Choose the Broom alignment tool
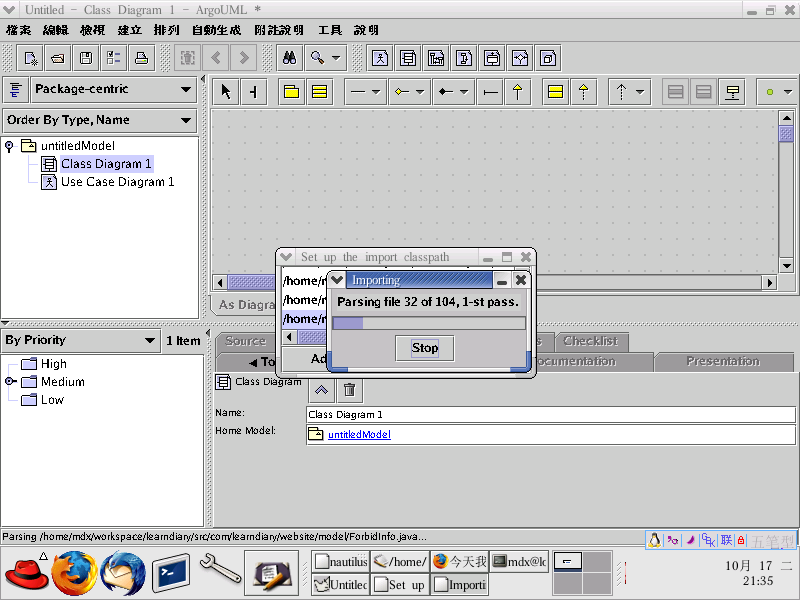The width and height of the screenshot is (800, 600). [x=254, y=92]
